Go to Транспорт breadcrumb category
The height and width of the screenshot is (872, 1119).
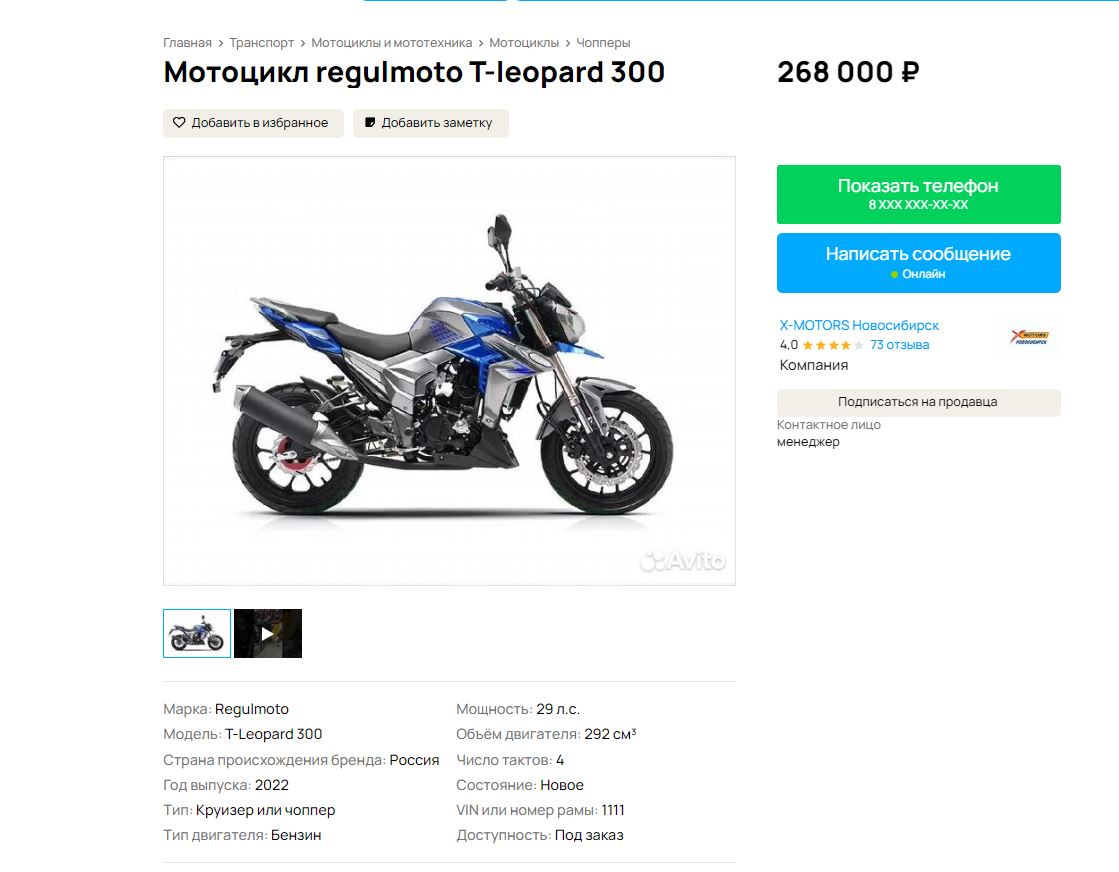(x=261, y=43)
